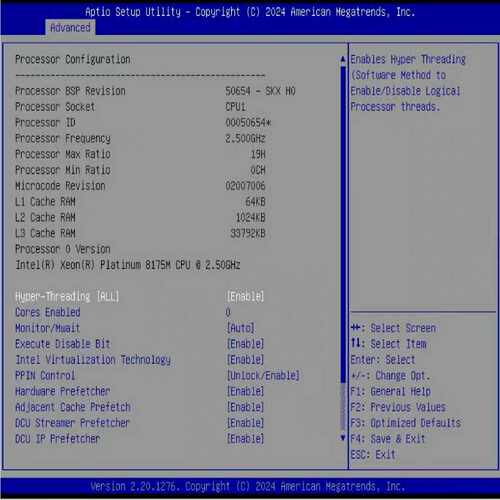Click the scrollbar down arrow
This screenshot has height=500, width=500.
[343, 438]
